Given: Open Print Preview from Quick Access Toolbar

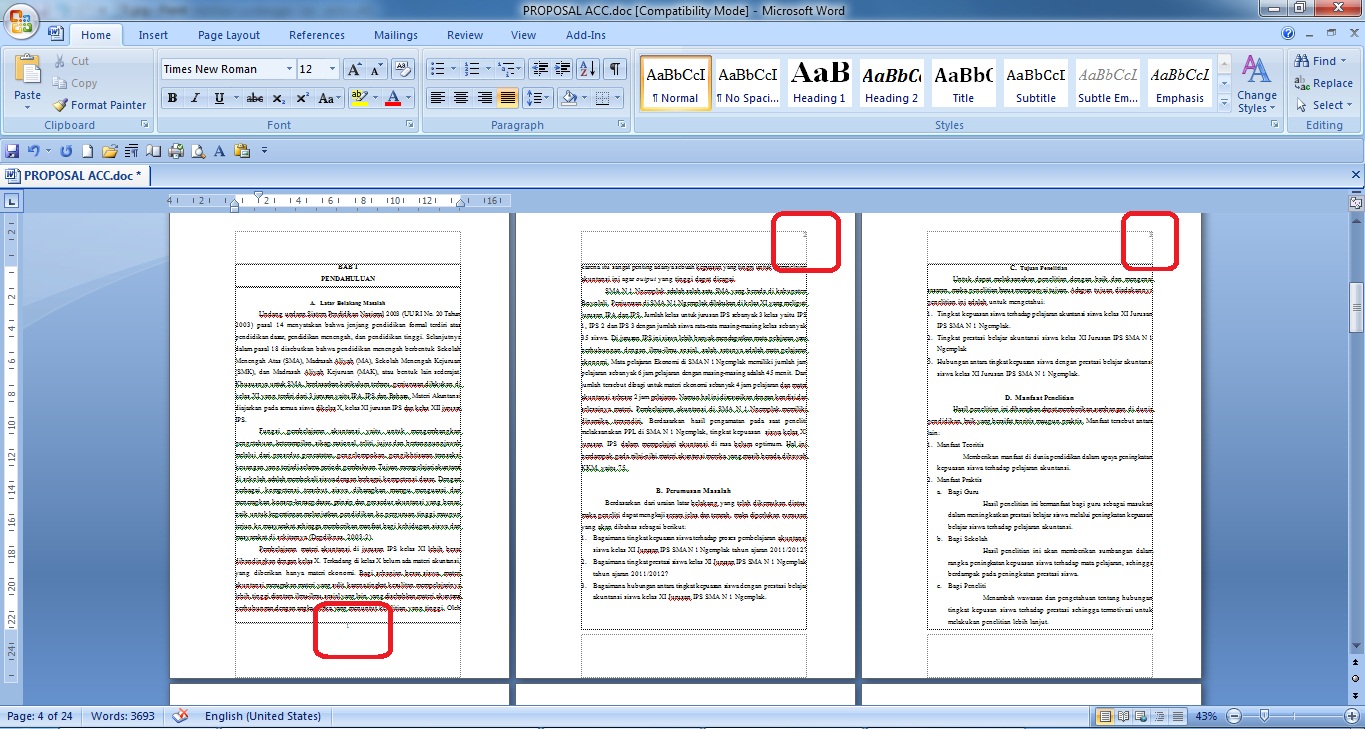Looking at the screenshot, I should (198, 151).
